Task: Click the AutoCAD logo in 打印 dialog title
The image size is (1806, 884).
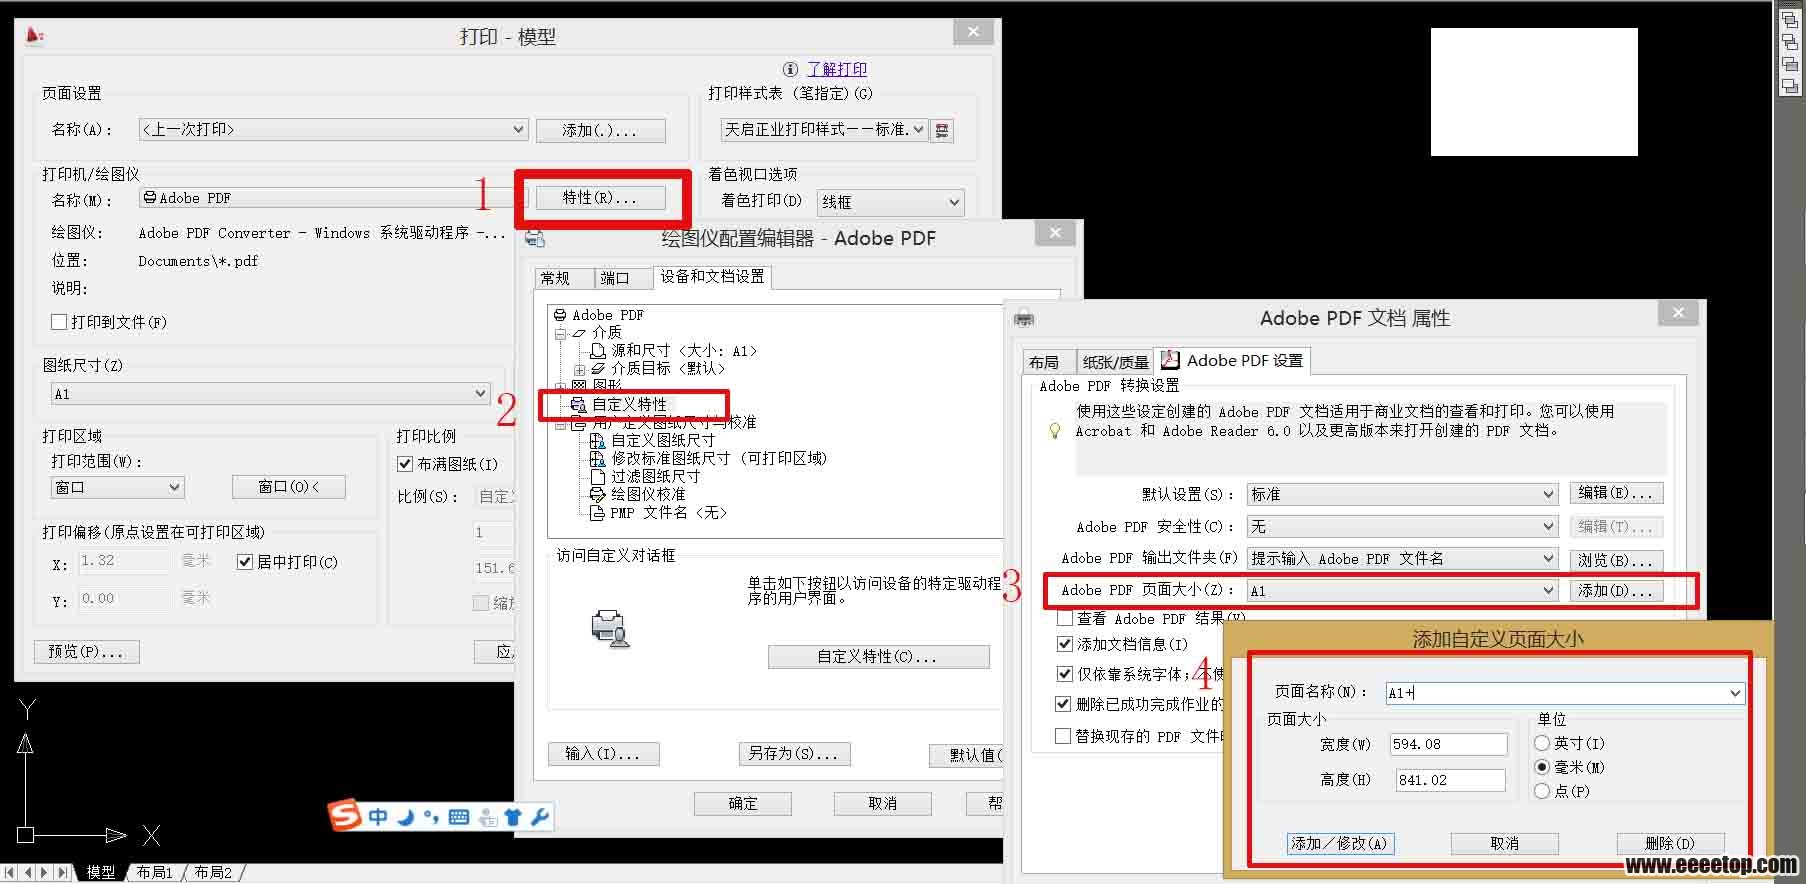Action: point(35,36)
